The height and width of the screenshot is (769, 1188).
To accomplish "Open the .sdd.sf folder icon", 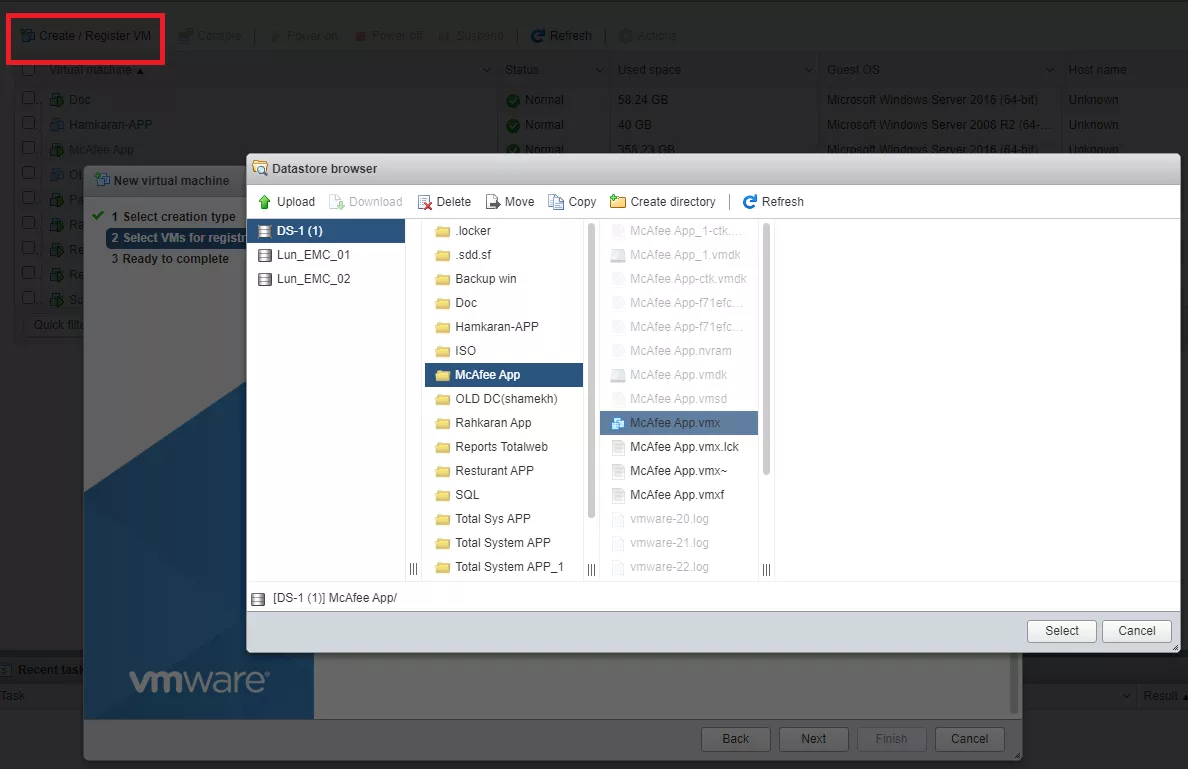I will [442, 255].
